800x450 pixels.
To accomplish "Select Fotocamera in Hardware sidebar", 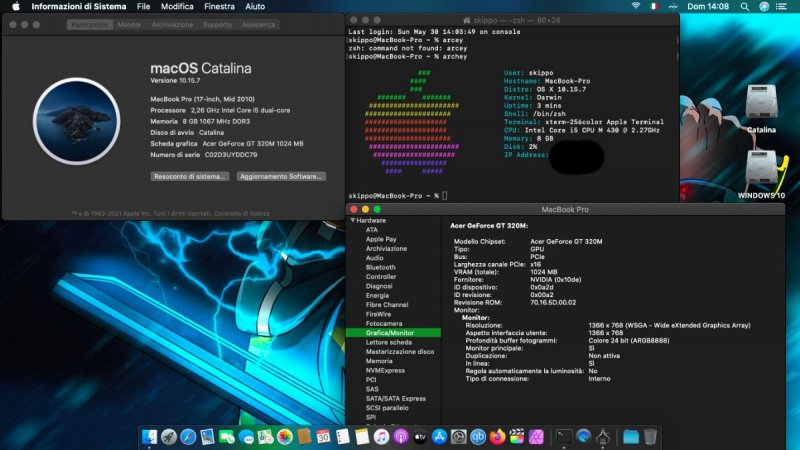I will click(x=384, y=323).
